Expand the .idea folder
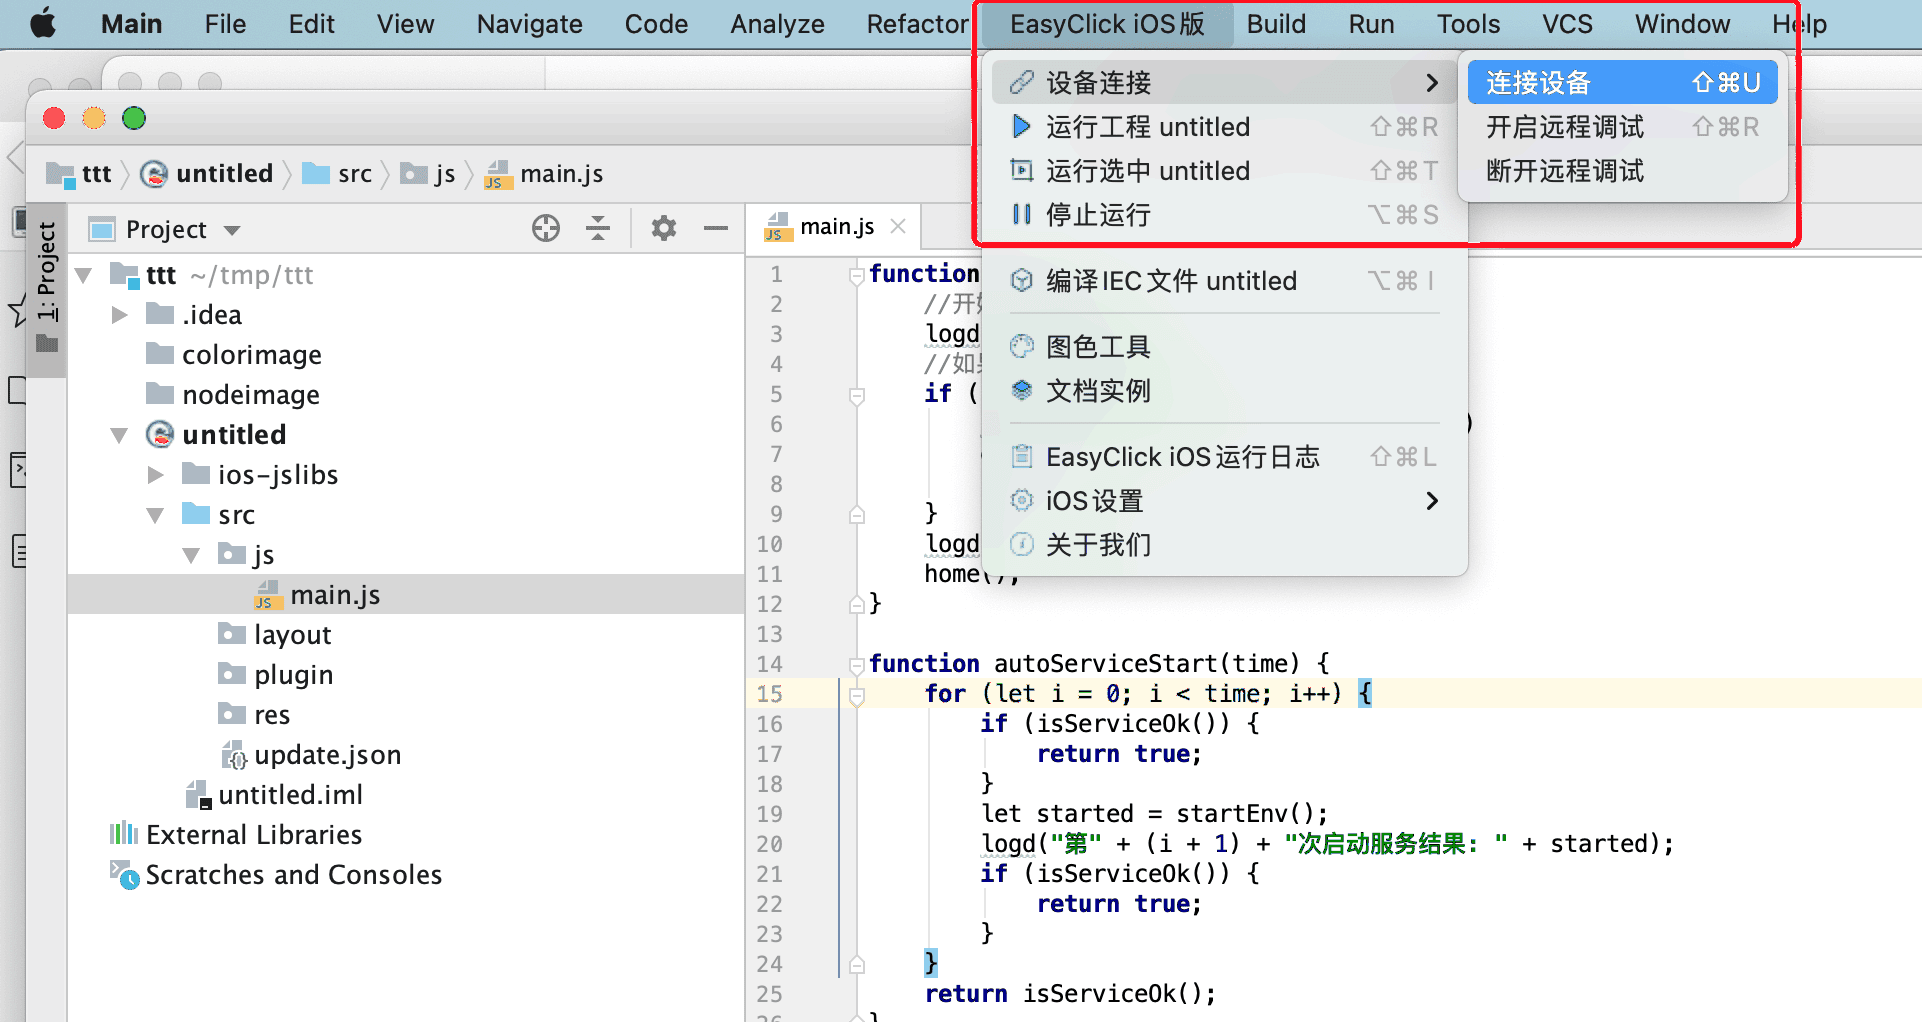 [x=120, y=315]
